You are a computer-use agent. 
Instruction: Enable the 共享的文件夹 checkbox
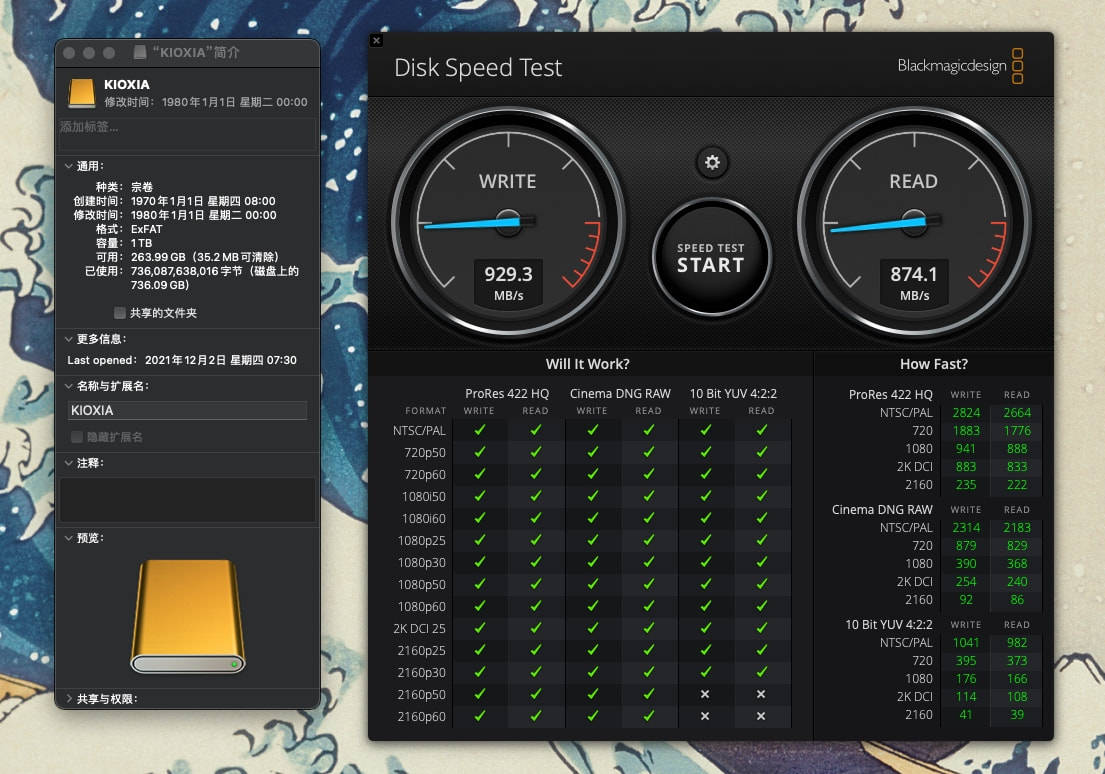point(120,313)
